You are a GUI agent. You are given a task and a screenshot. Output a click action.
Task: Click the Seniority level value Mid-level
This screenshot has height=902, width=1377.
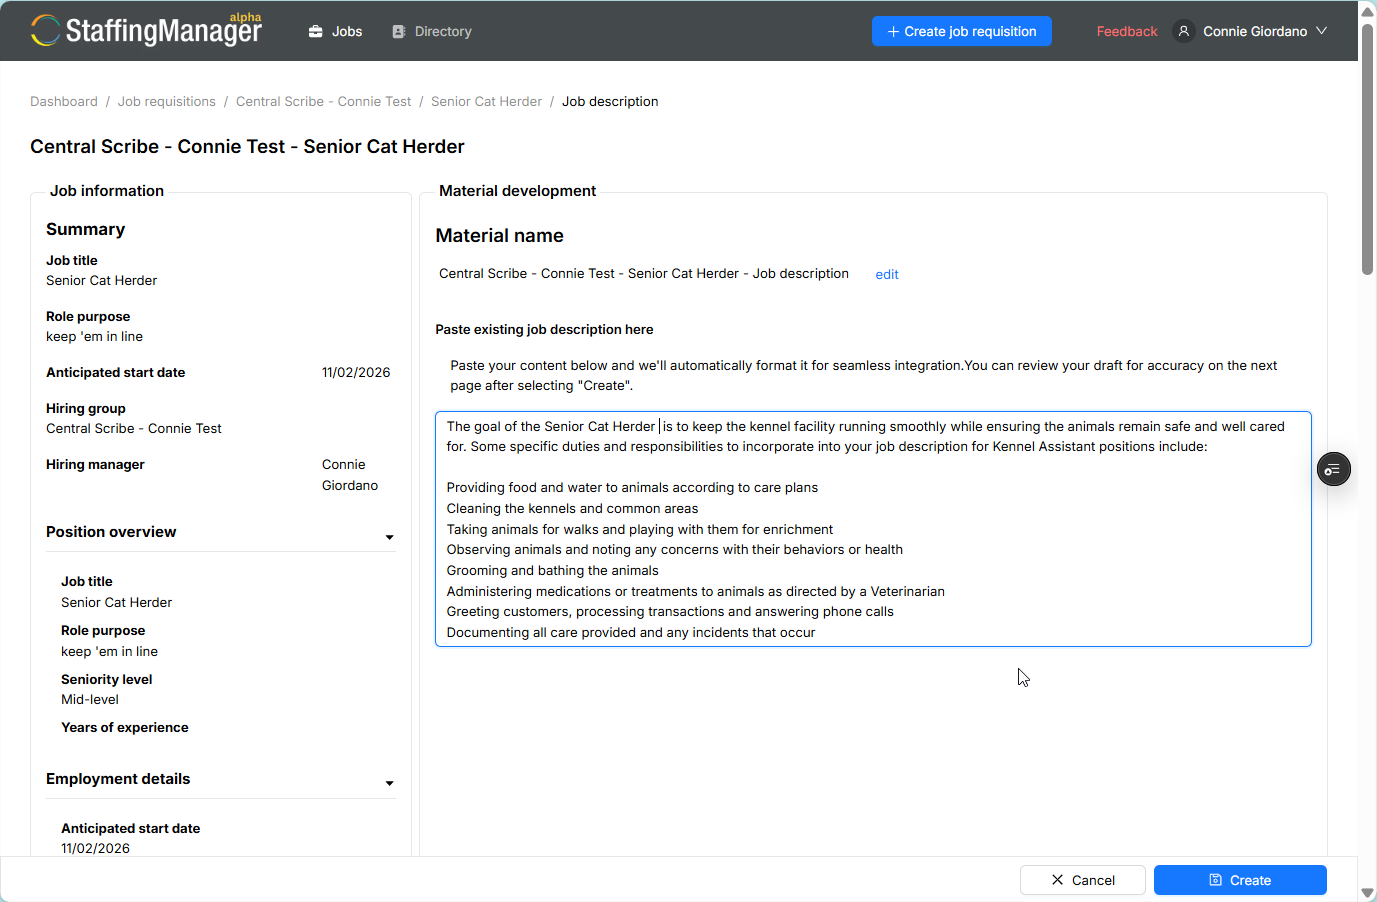(x=90, y=699)
